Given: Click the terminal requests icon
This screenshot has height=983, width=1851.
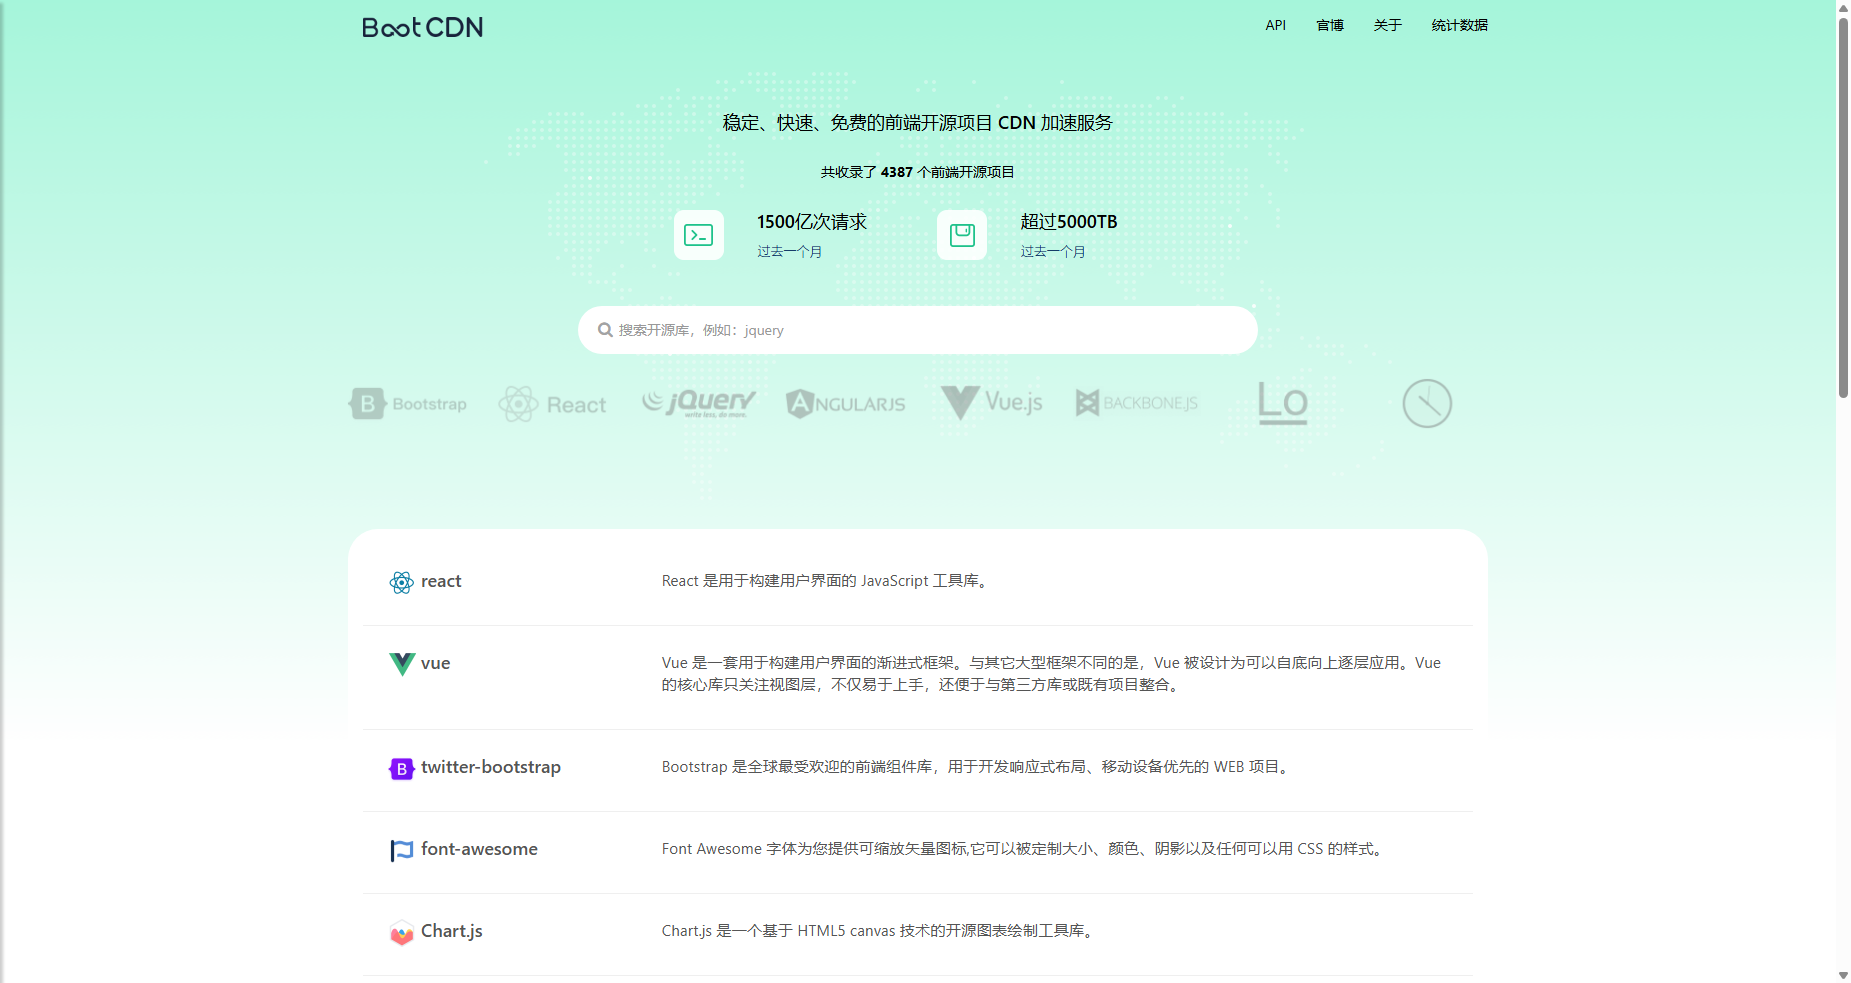Looking at the screenshot, I should (x=698, y=235).
